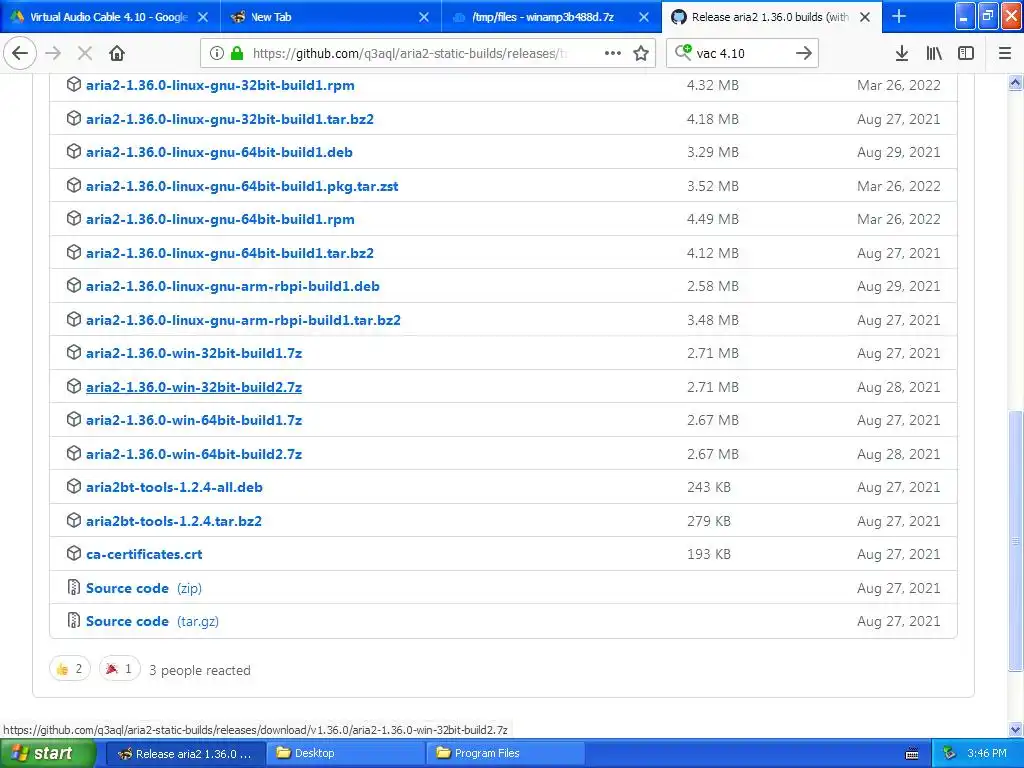The height and width of the screenshot is (768, 1024).
Task: Add a party popper reaction
Action: click(x=120, y=668)
